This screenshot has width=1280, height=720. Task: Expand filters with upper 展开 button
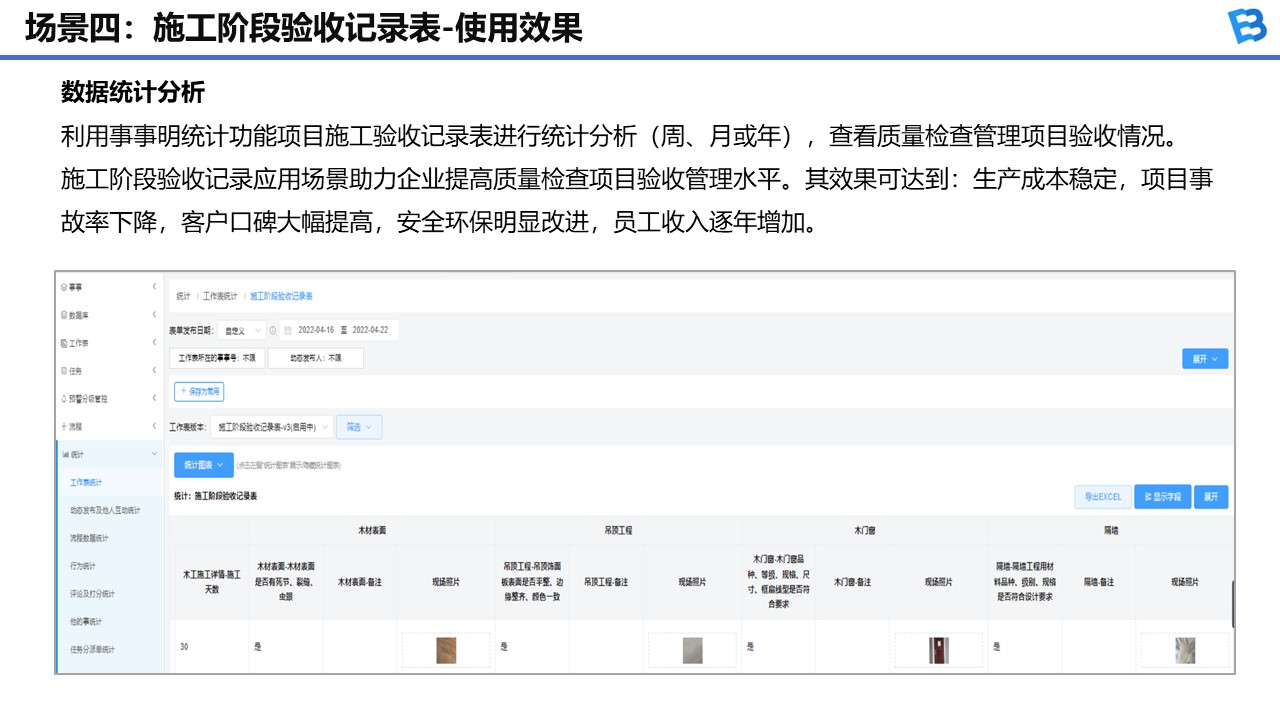click(x=1204, y=359)
